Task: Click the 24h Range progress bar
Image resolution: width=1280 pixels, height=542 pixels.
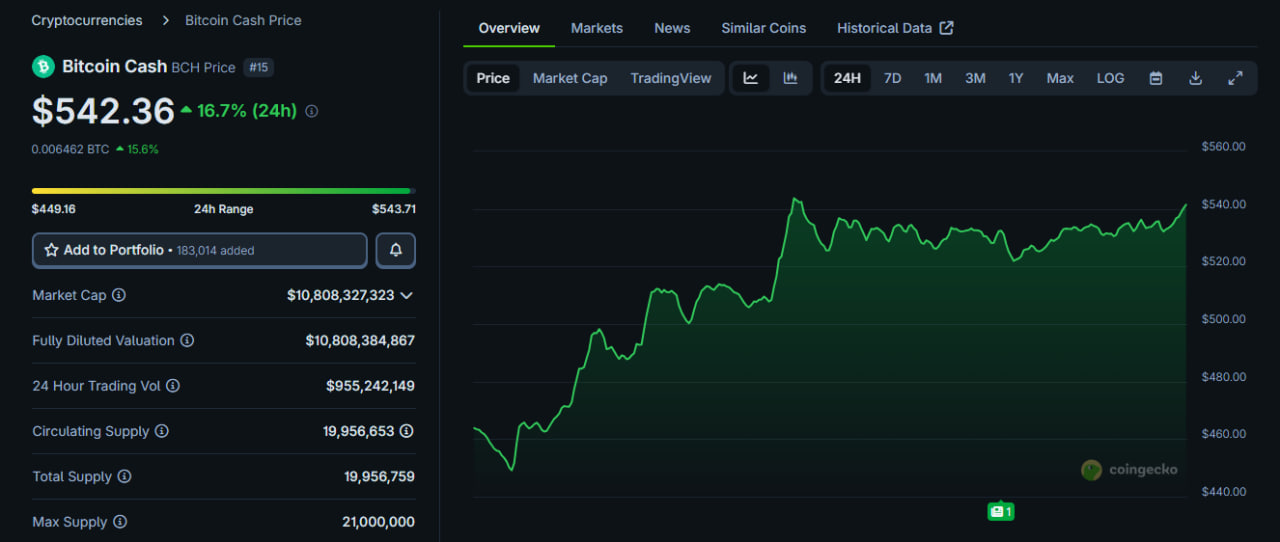Action: pos(222,190)
